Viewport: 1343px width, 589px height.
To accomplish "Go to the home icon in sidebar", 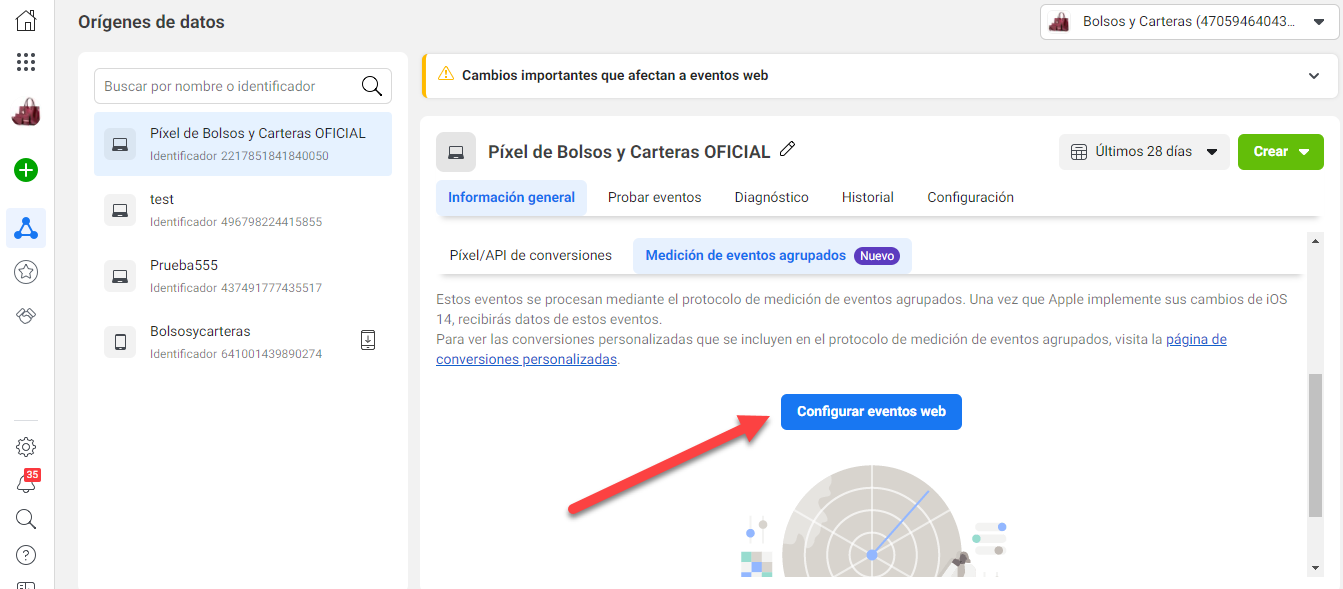I will point(26,21).
